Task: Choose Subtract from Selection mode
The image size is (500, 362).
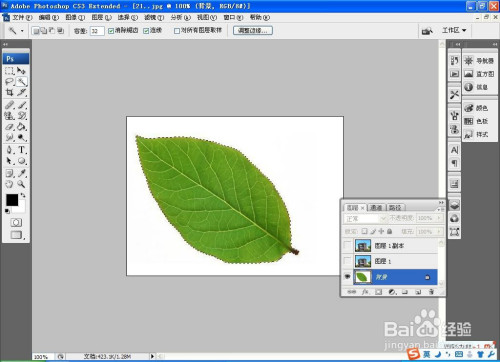Action: coord(52,31)
